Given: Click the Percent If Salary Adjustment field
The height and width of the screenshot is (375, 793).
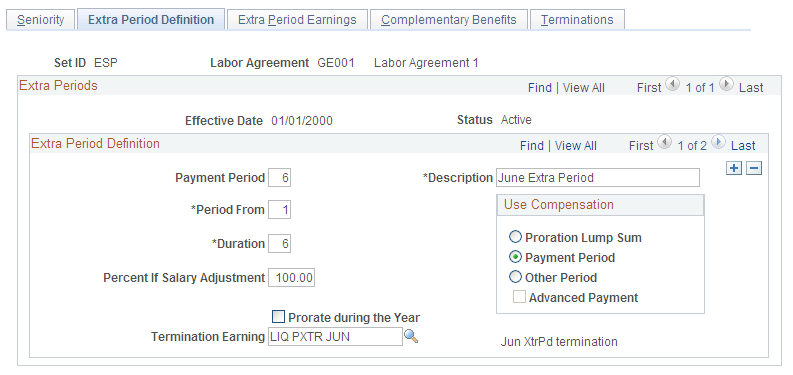Looking at the screenshot, I should [292, 277].
